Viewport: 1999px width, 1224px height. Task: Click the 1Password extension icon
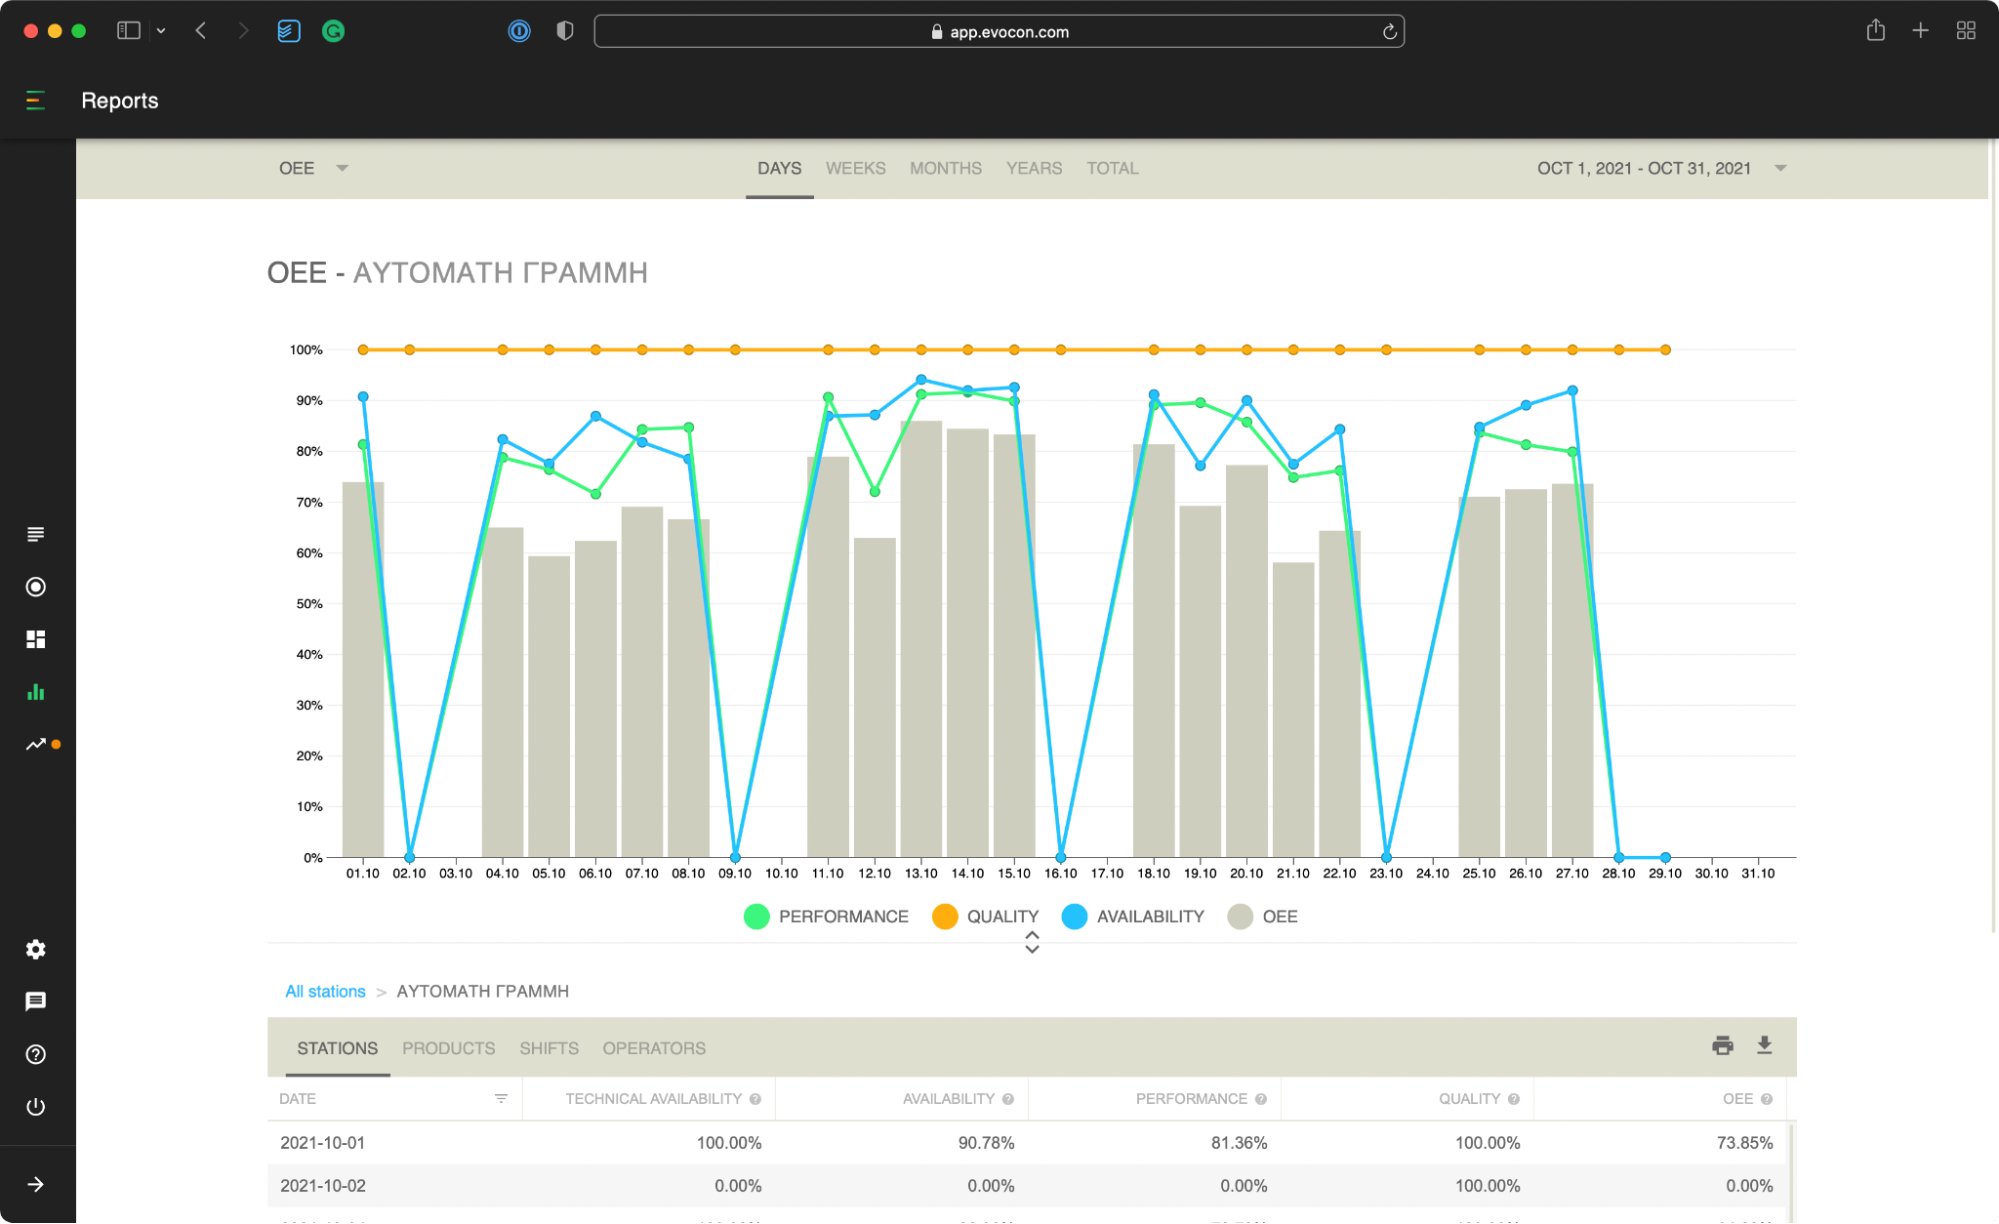[x=519, y=31]
